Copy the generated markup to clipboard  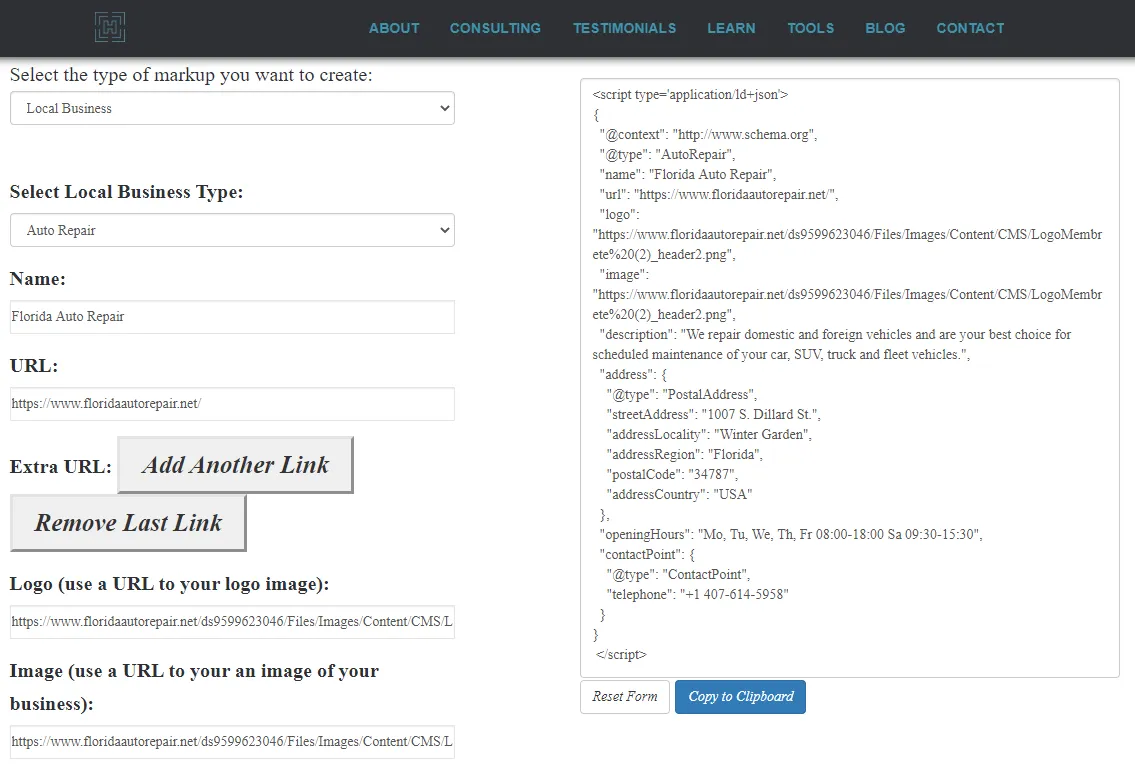tap(740, 697)
